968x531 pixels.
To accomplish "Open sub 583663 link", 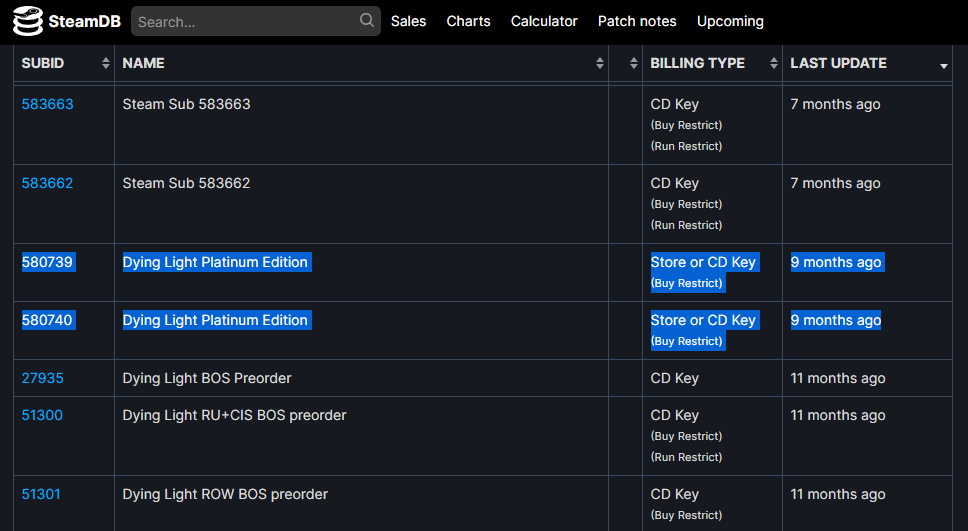I will coord(48,104).
